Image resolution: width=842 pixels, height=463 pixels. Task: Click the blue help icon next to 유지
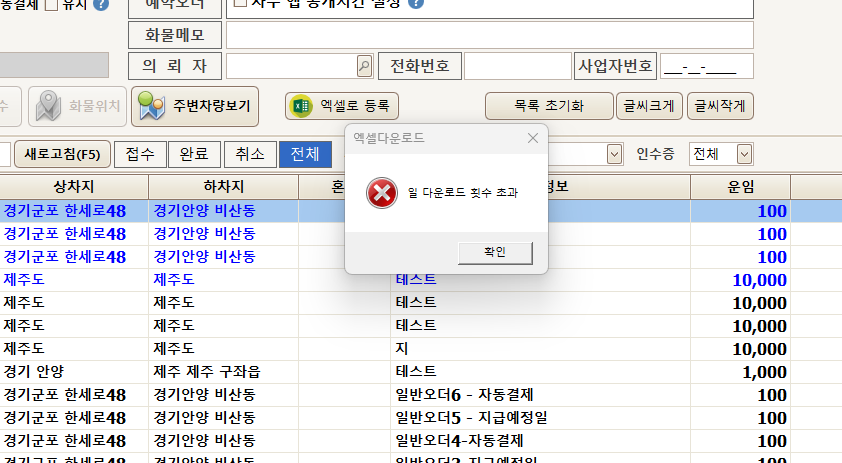click(x=100, y=5)
